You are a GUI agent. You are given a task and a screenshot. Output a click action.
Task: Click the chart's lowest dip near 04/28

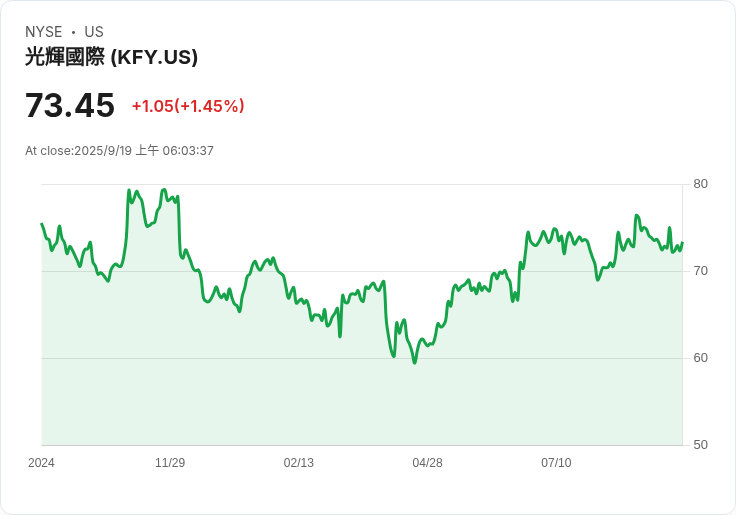414,362
